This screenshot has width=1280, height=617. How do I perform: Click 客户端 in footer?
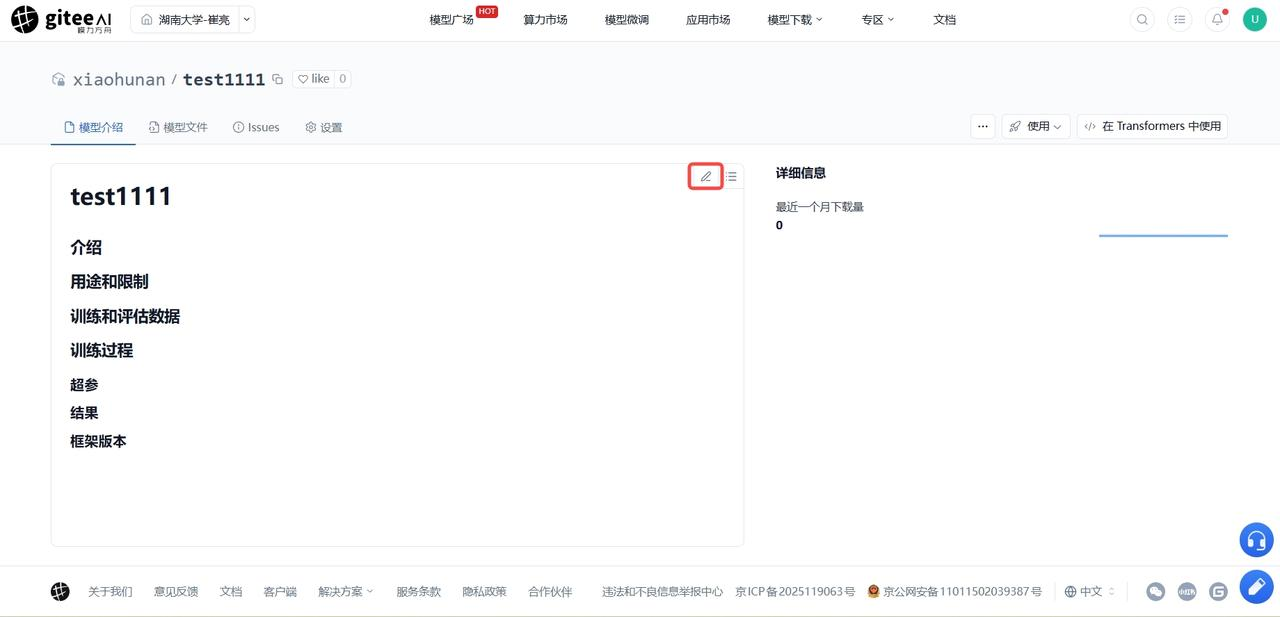click(x=280, y=591)
